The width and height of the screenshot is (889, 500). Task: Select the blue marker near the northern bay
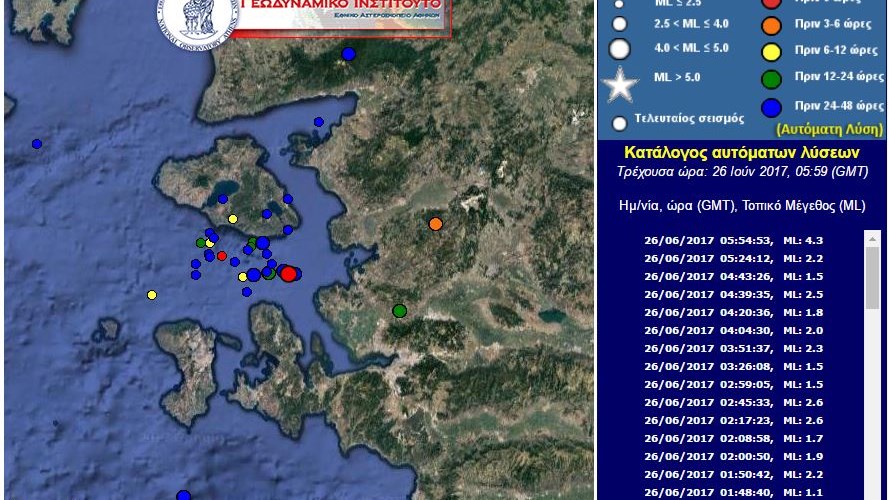click(319, 122)
